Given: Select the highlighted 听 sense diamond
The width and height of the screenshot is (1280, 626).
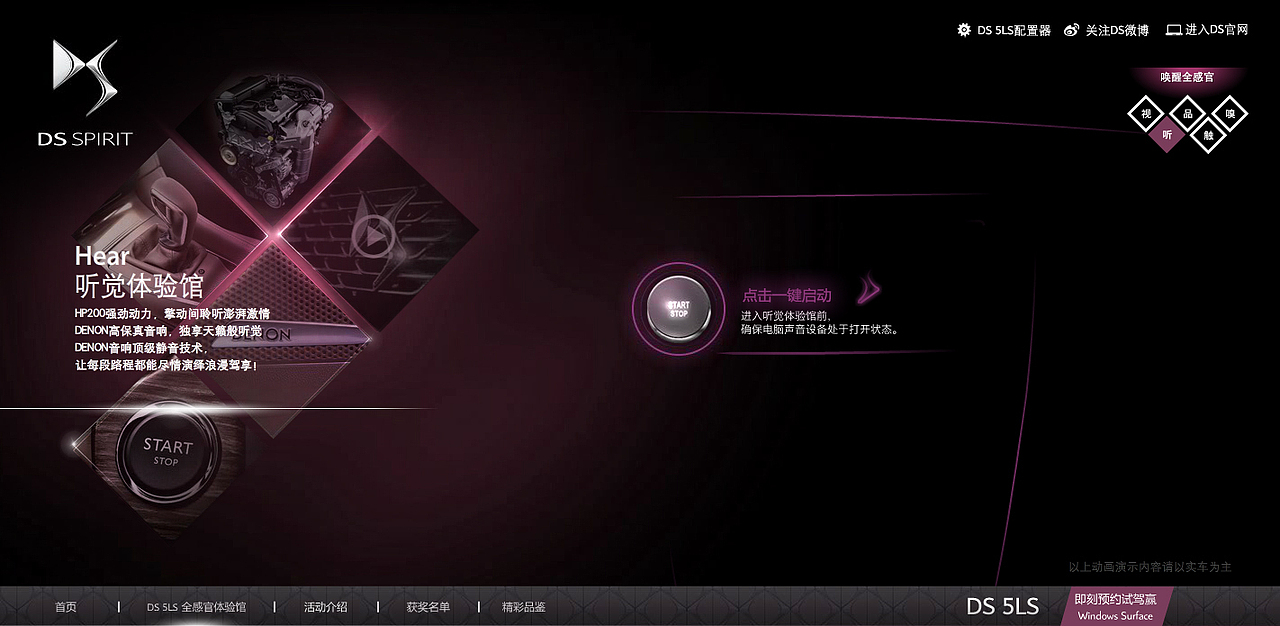Looking at the screenshot, I should pos(1167,134).
